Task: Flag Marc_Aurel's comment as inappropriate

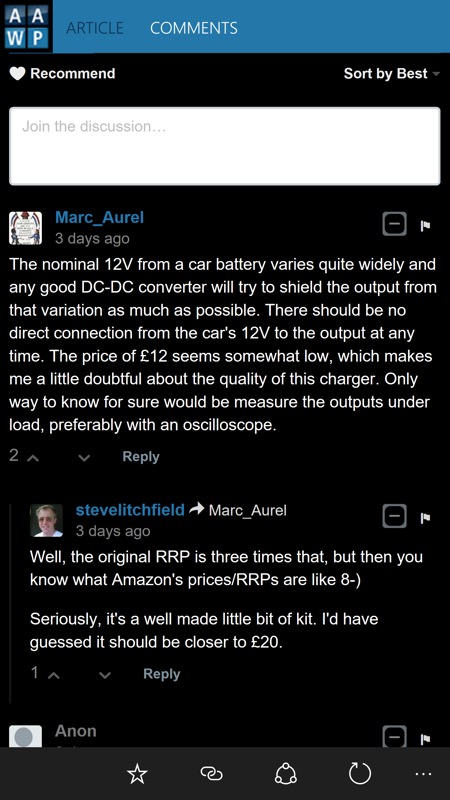Action: coord(424,225)
